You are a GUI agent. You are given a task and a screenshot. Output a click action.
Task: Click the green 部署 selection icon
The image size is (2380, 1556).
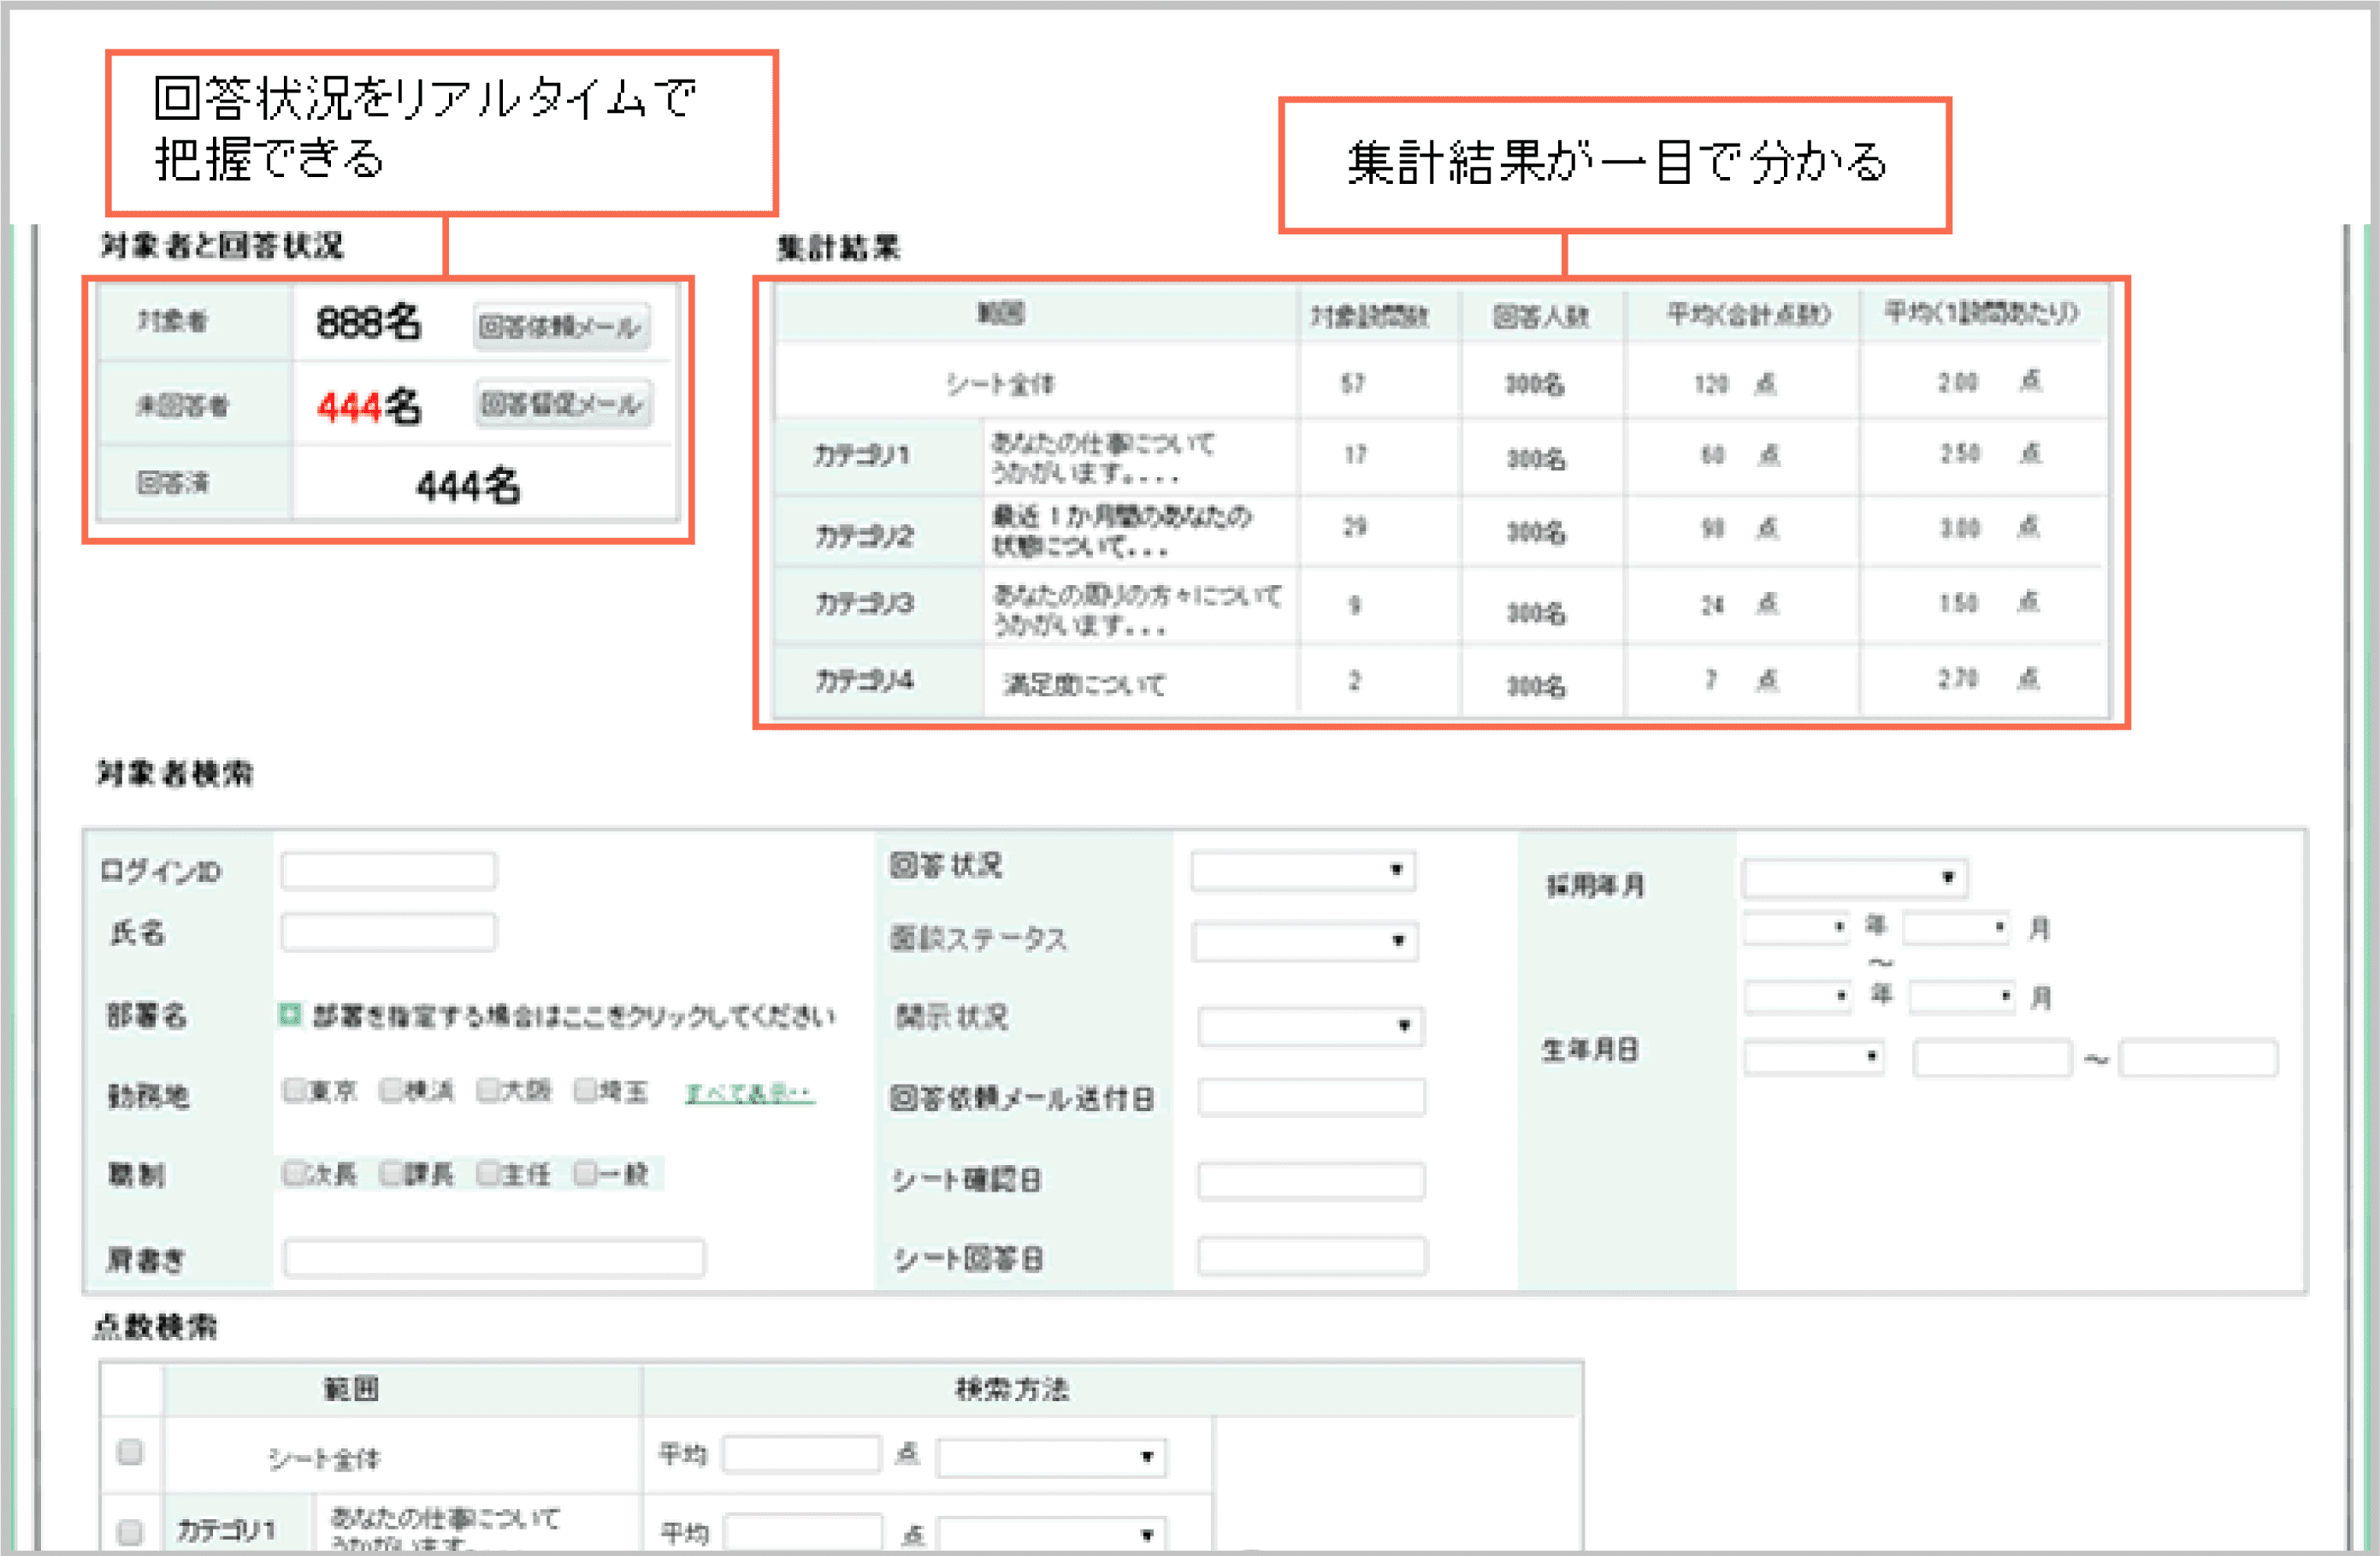tap(289, 1015)
